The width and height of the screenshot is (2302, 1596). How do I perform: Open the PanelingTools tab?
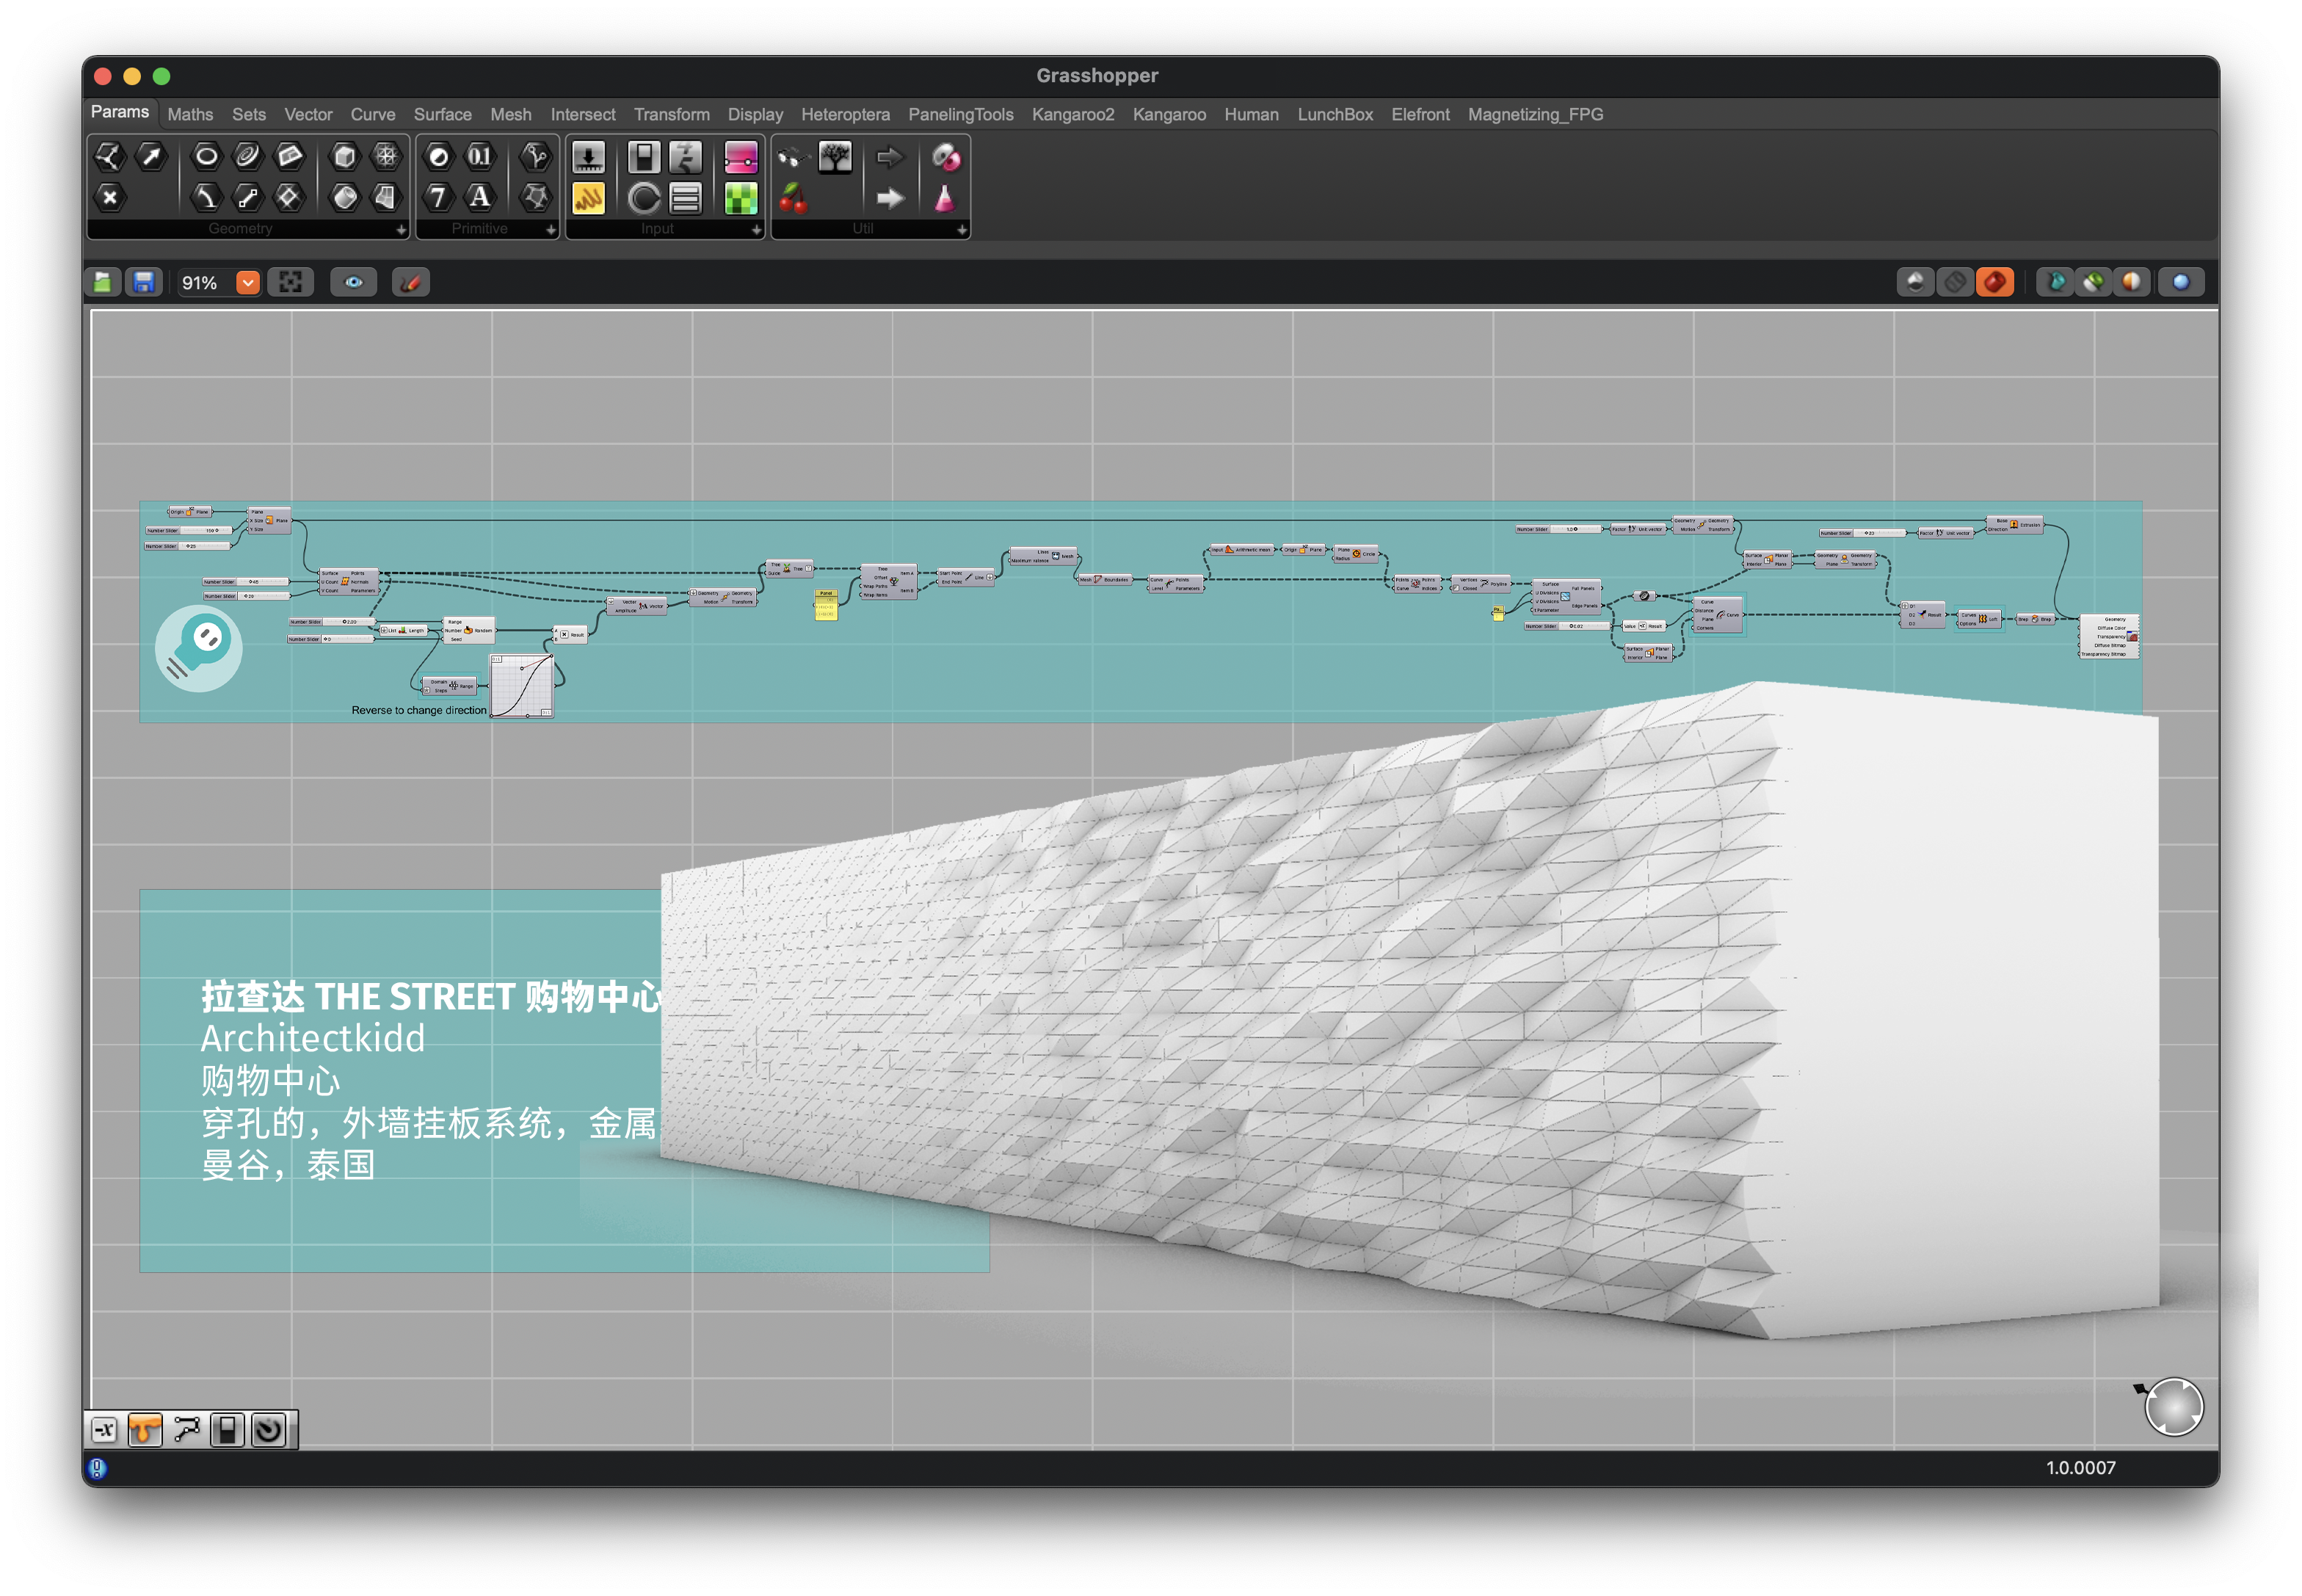(960, 115)
